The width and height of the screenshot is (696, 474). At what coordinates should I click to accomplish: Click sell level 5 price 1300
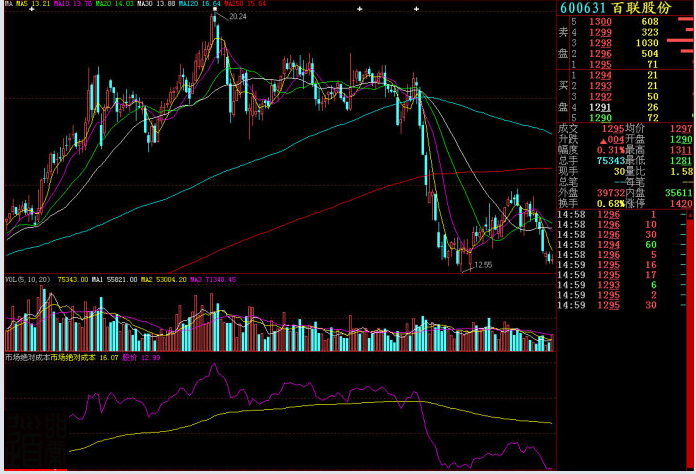coord(600,21)
